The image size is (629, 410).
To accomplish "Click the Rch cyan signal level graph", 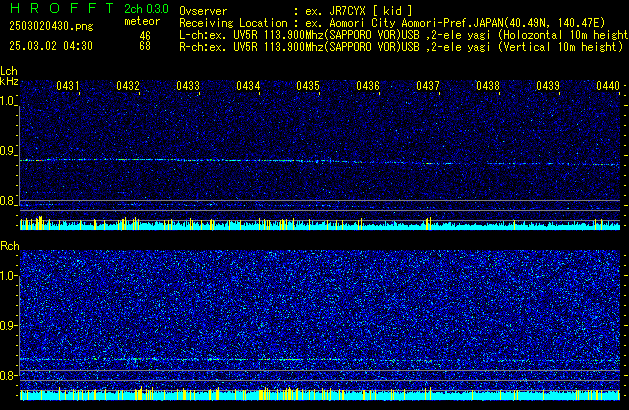I will click(320, 394).
